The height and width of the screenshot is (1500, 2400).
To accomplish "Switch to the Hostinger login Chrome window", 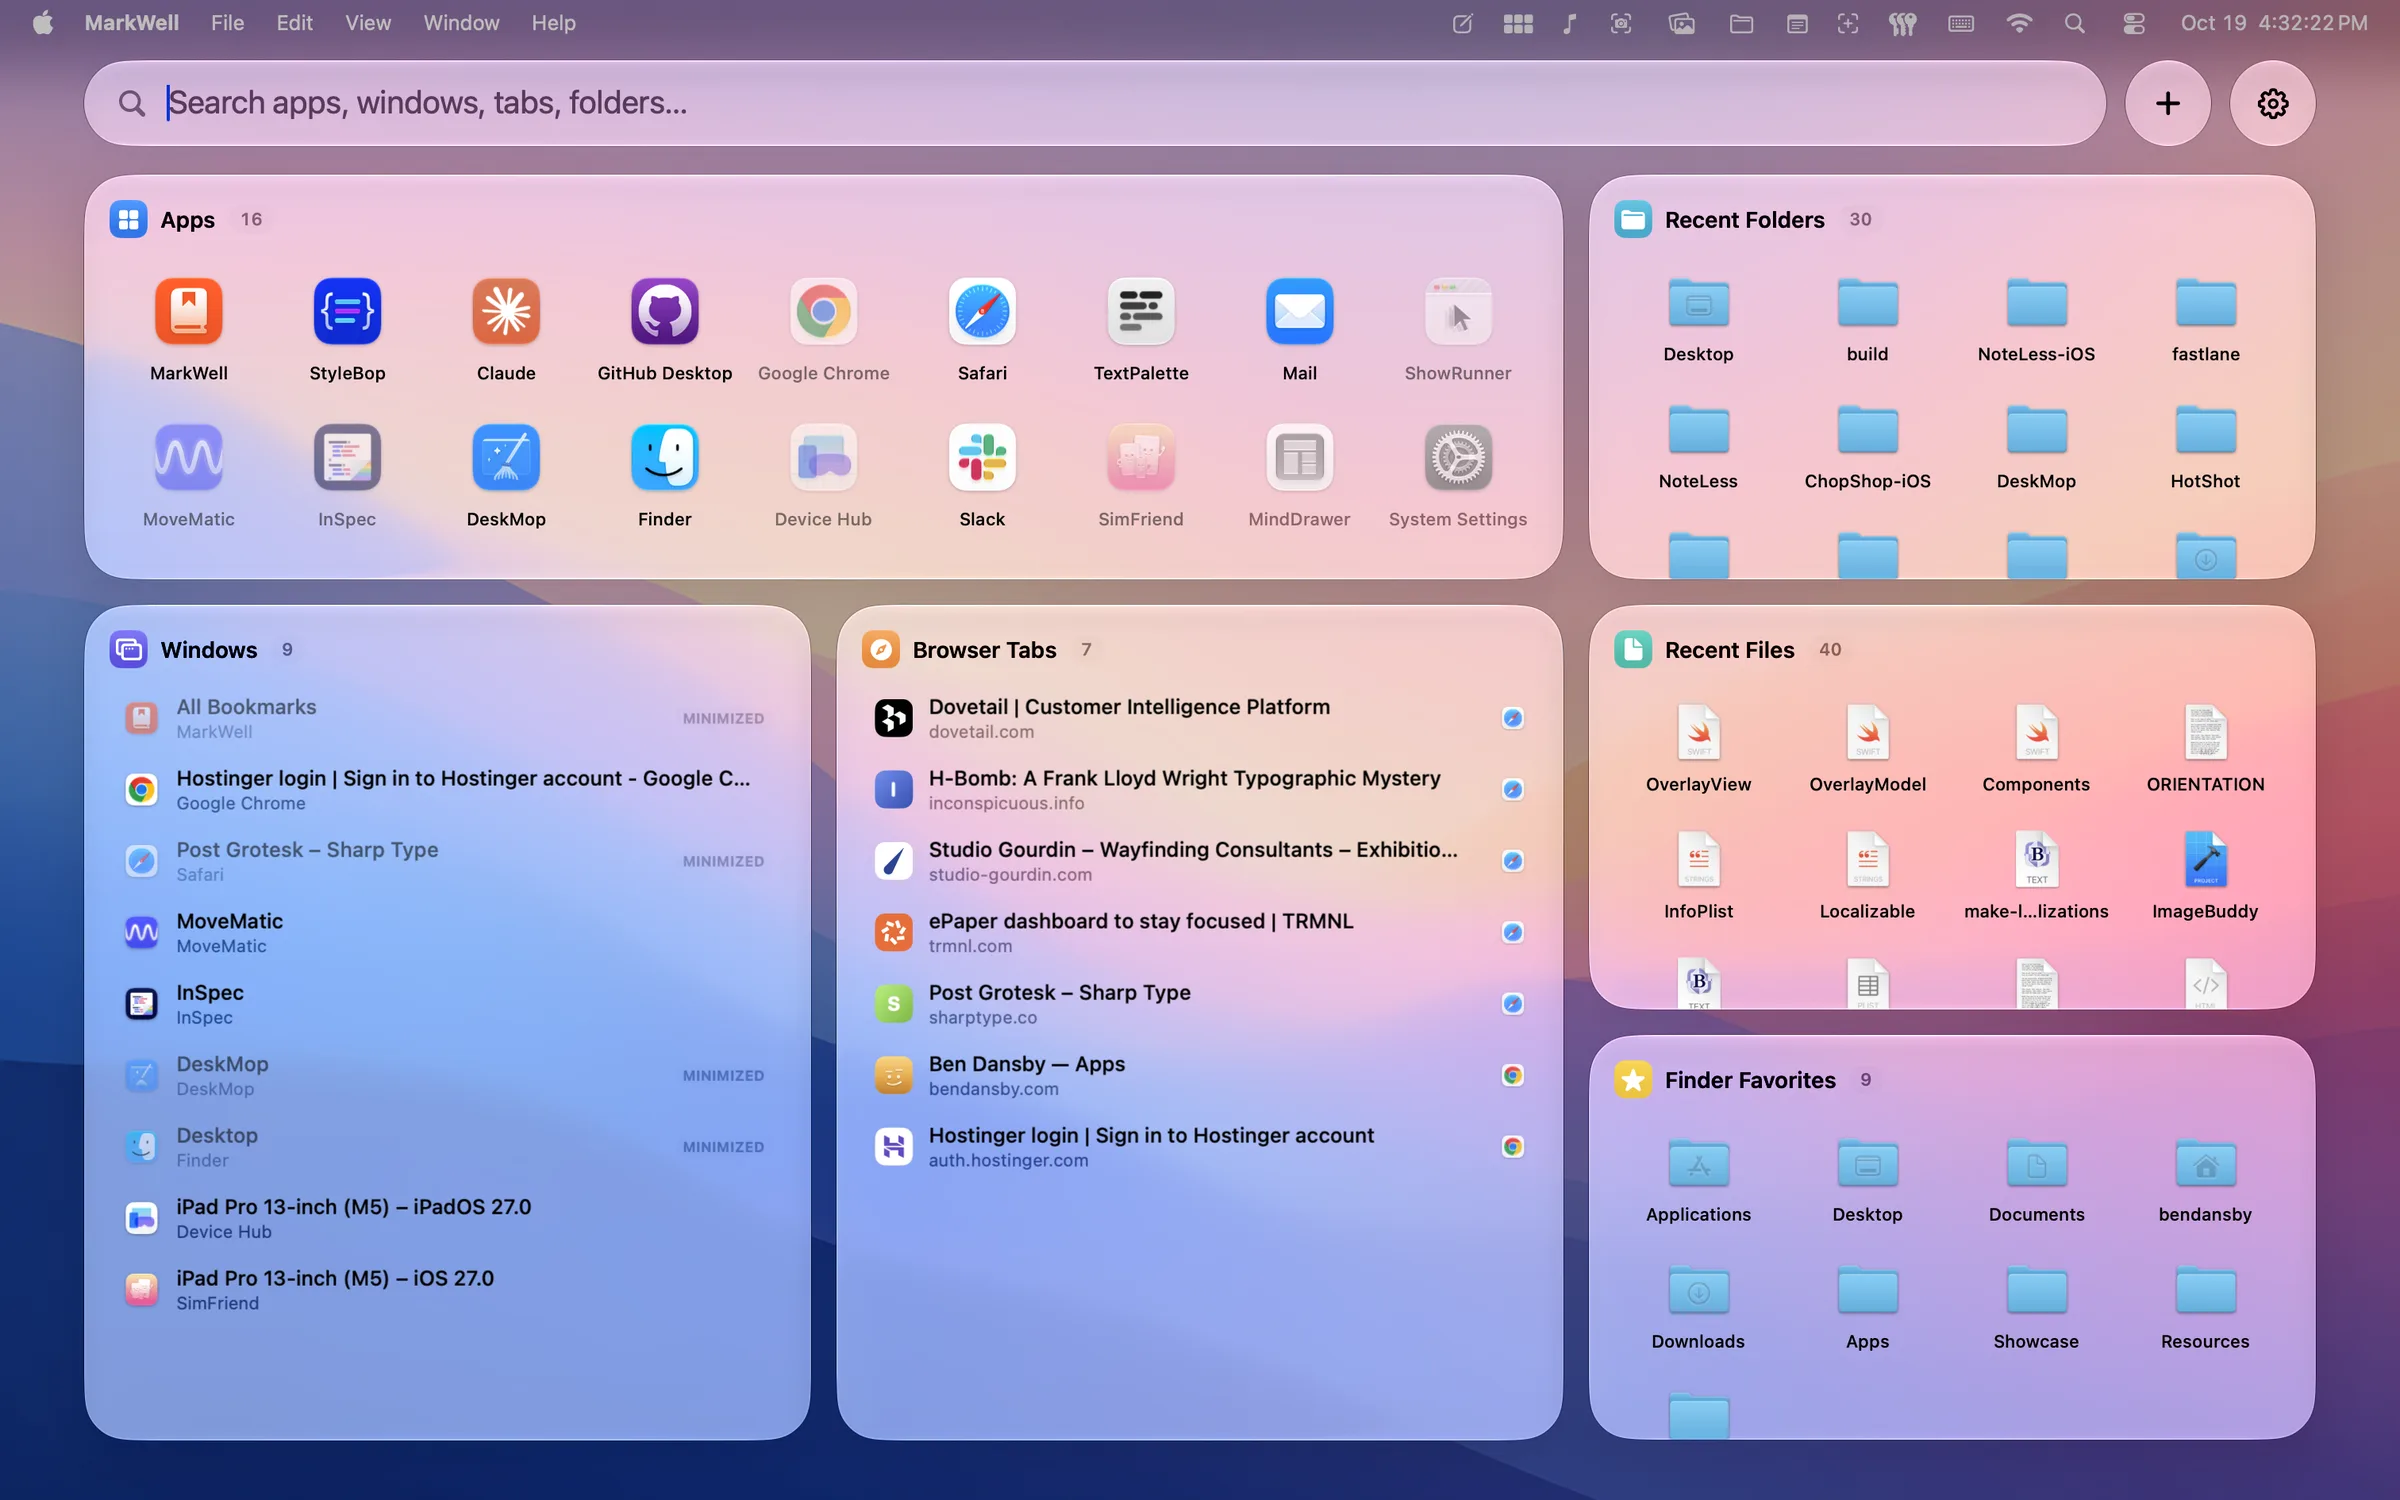I will (x=447, y=790).
